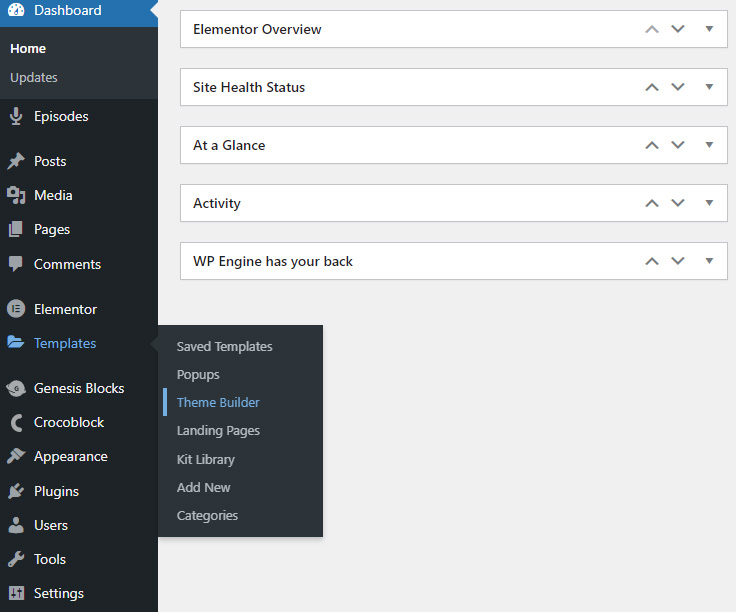Open the Users menu label
736x612 pixels.
click(51, 525)
